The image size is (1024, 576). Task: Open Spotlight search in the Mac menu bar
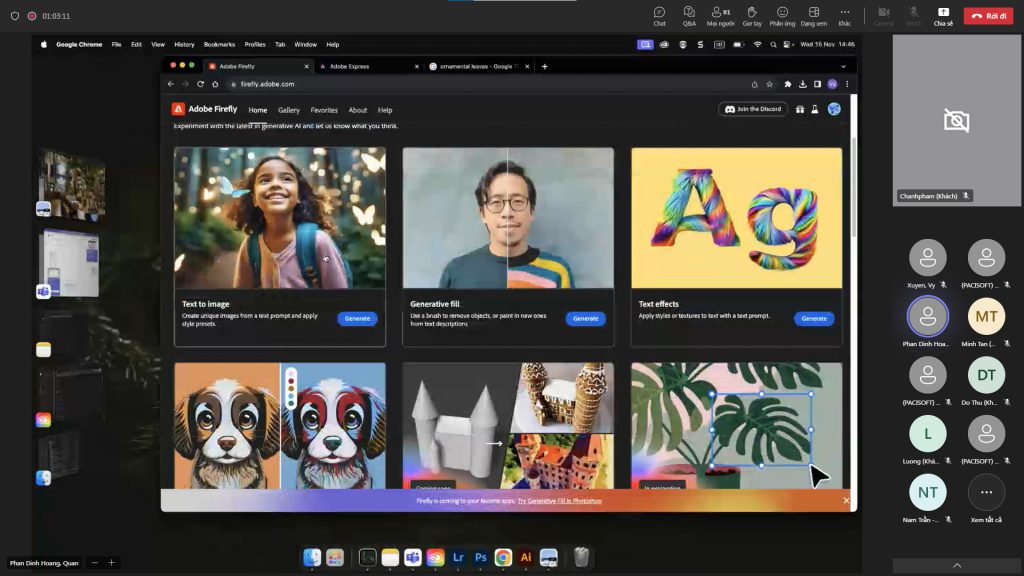pos(773,44)
